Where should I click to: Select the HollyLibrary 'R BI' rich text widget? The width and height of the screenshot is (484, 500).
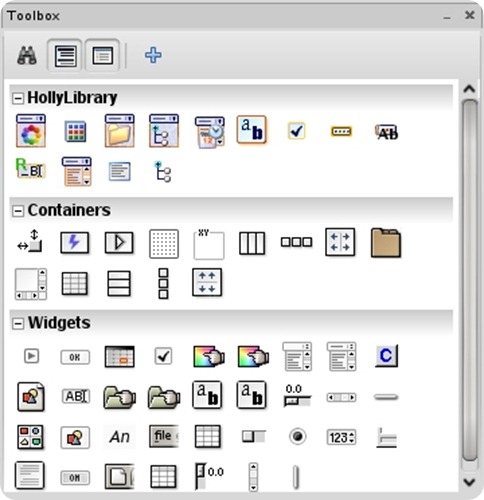coord(31,168)
